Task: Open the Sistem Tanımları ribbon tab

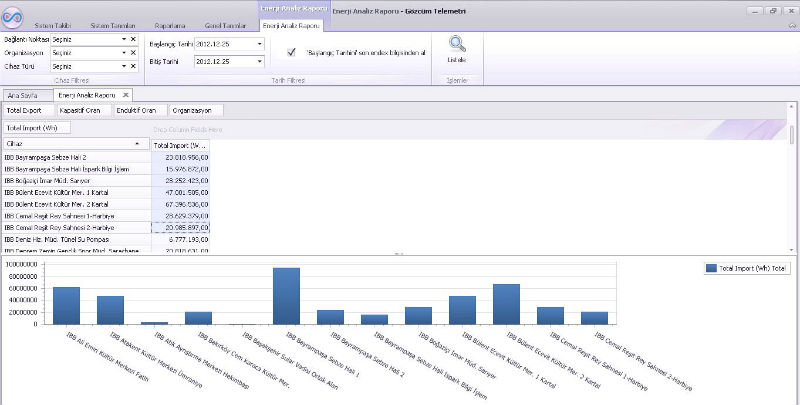Action: 114,24
